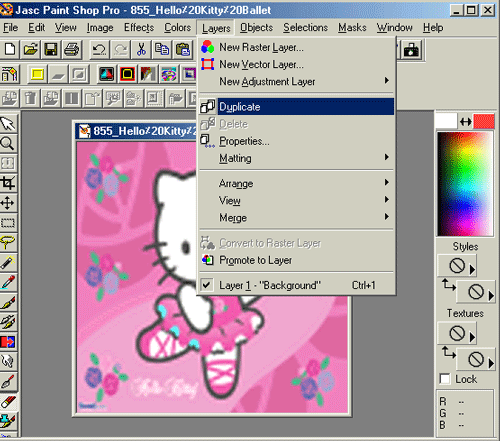Swap styles with the bent arrow icon

448,285
